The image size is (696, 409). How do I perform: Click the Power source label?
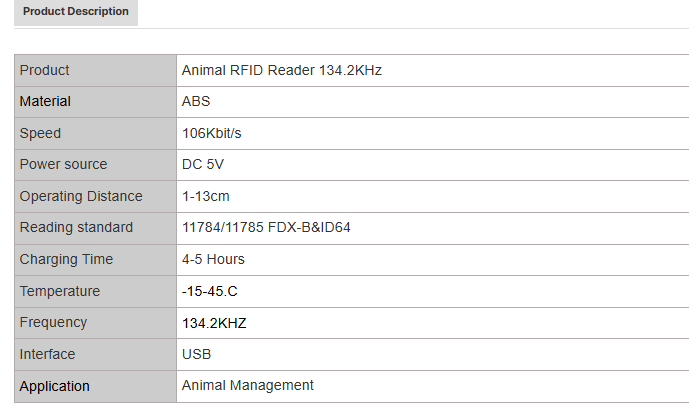(64, 164)
